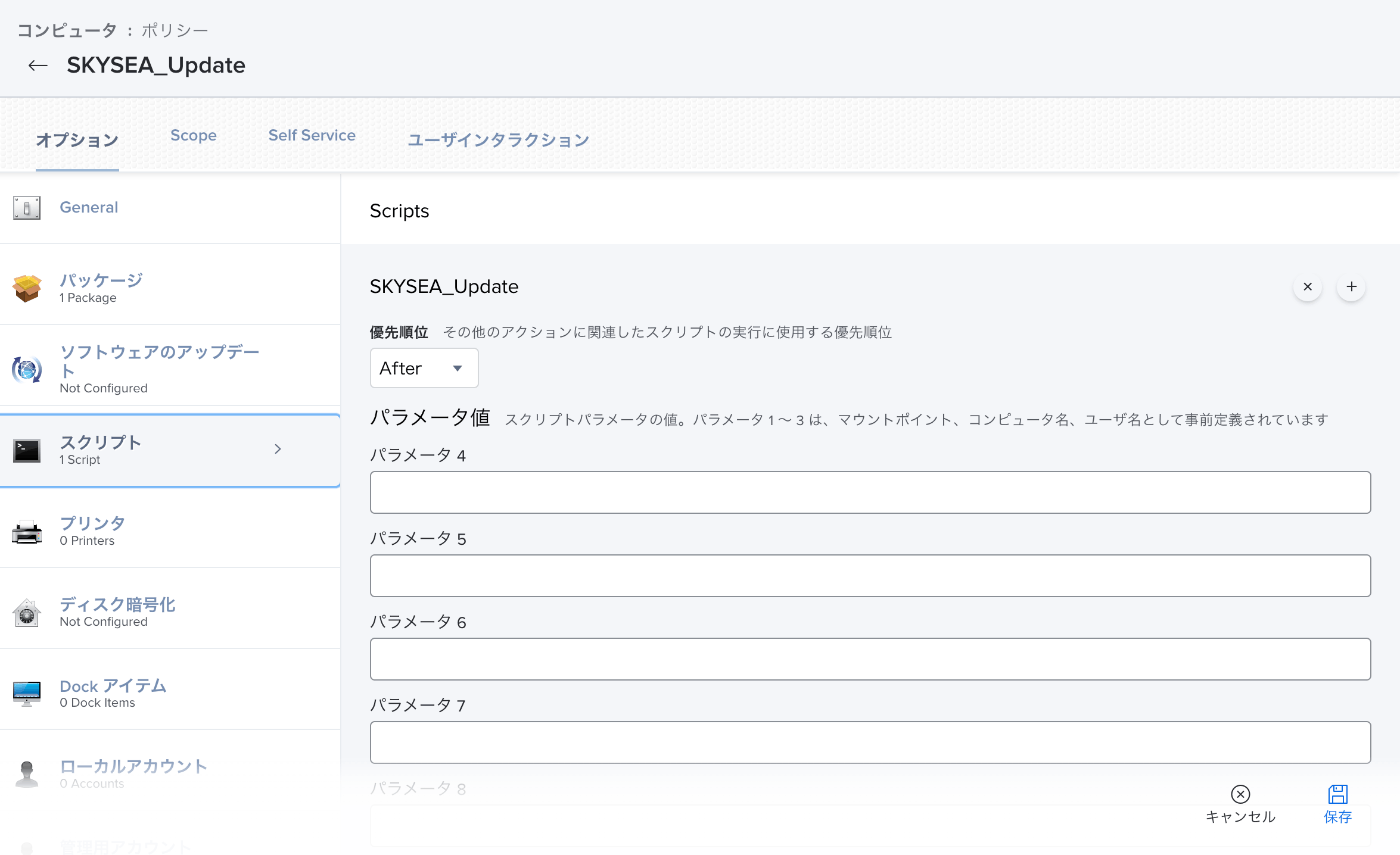Open the 優先順位 After dropdown

424,368
